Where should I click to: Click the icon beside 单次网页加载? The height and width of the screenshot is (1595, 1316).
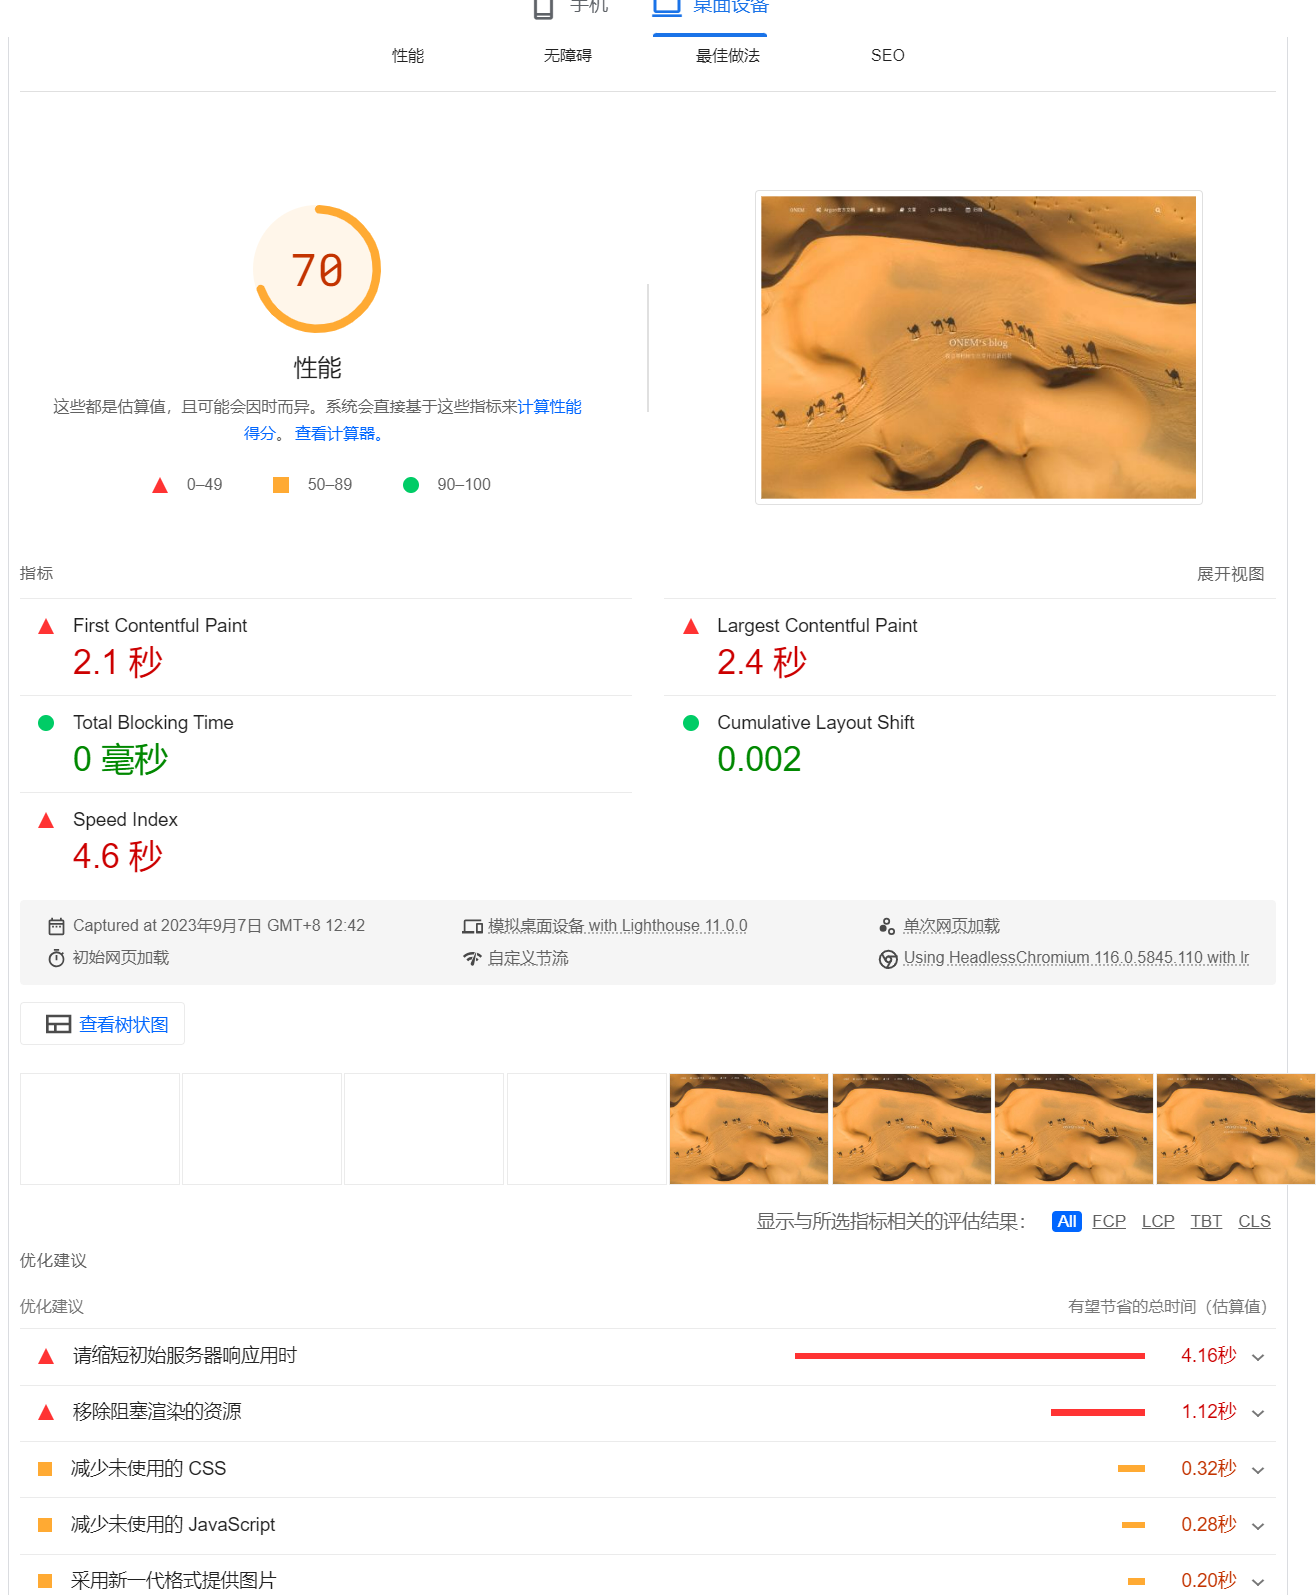point(887,926)
